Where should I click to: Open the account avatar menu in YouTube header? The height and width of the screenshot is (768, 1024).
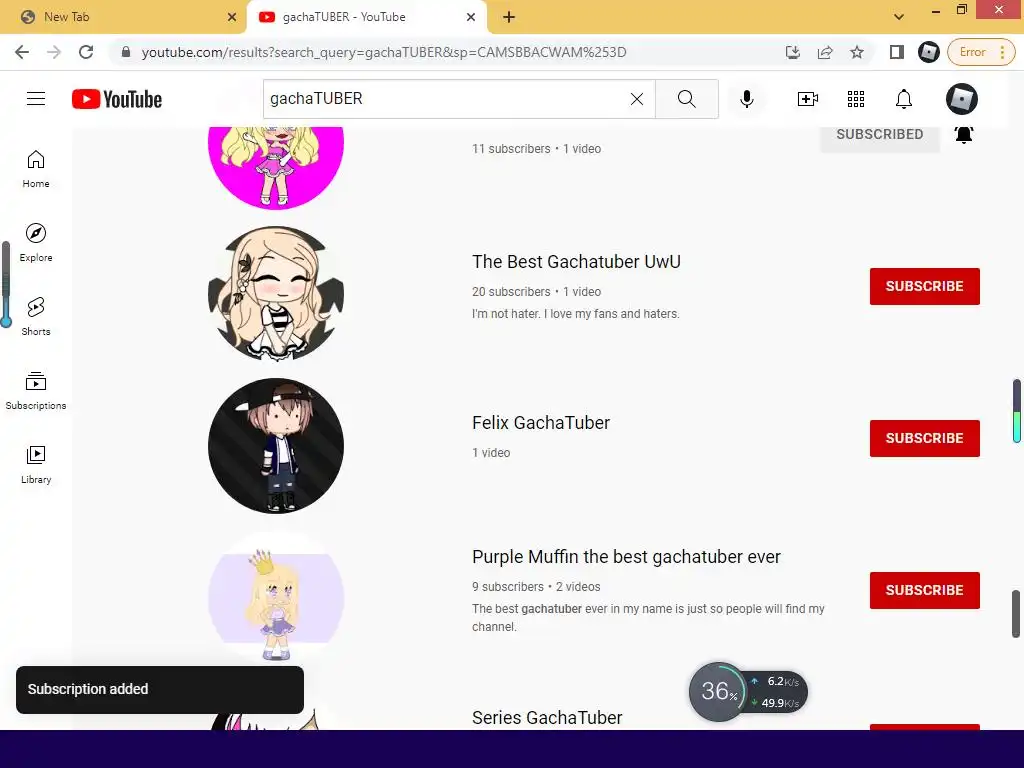[x=961, y=99]
